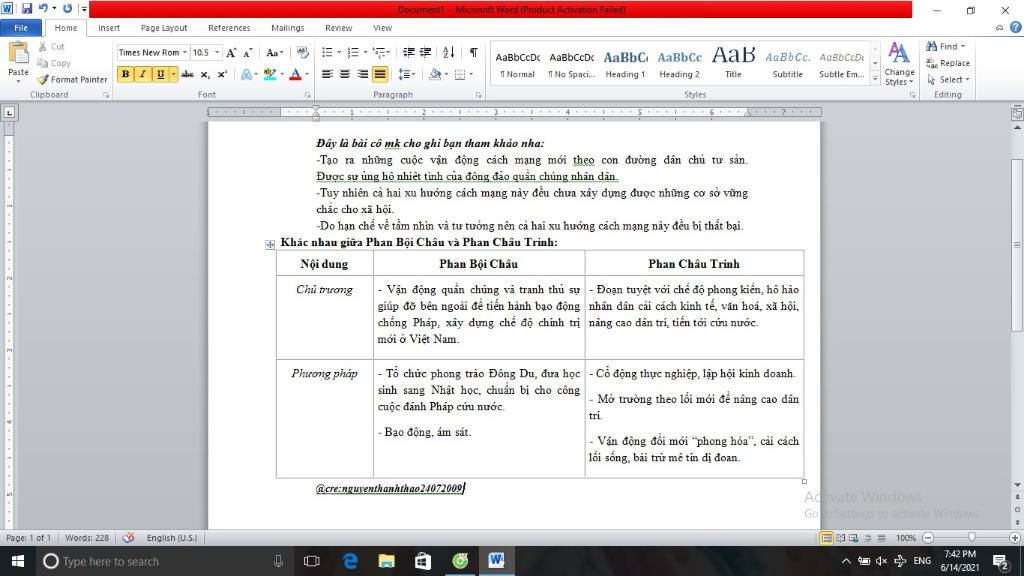The image size is (1024, 576).
Task: Click the Words: 228 status bar indicator
Action: pos(87,538)
